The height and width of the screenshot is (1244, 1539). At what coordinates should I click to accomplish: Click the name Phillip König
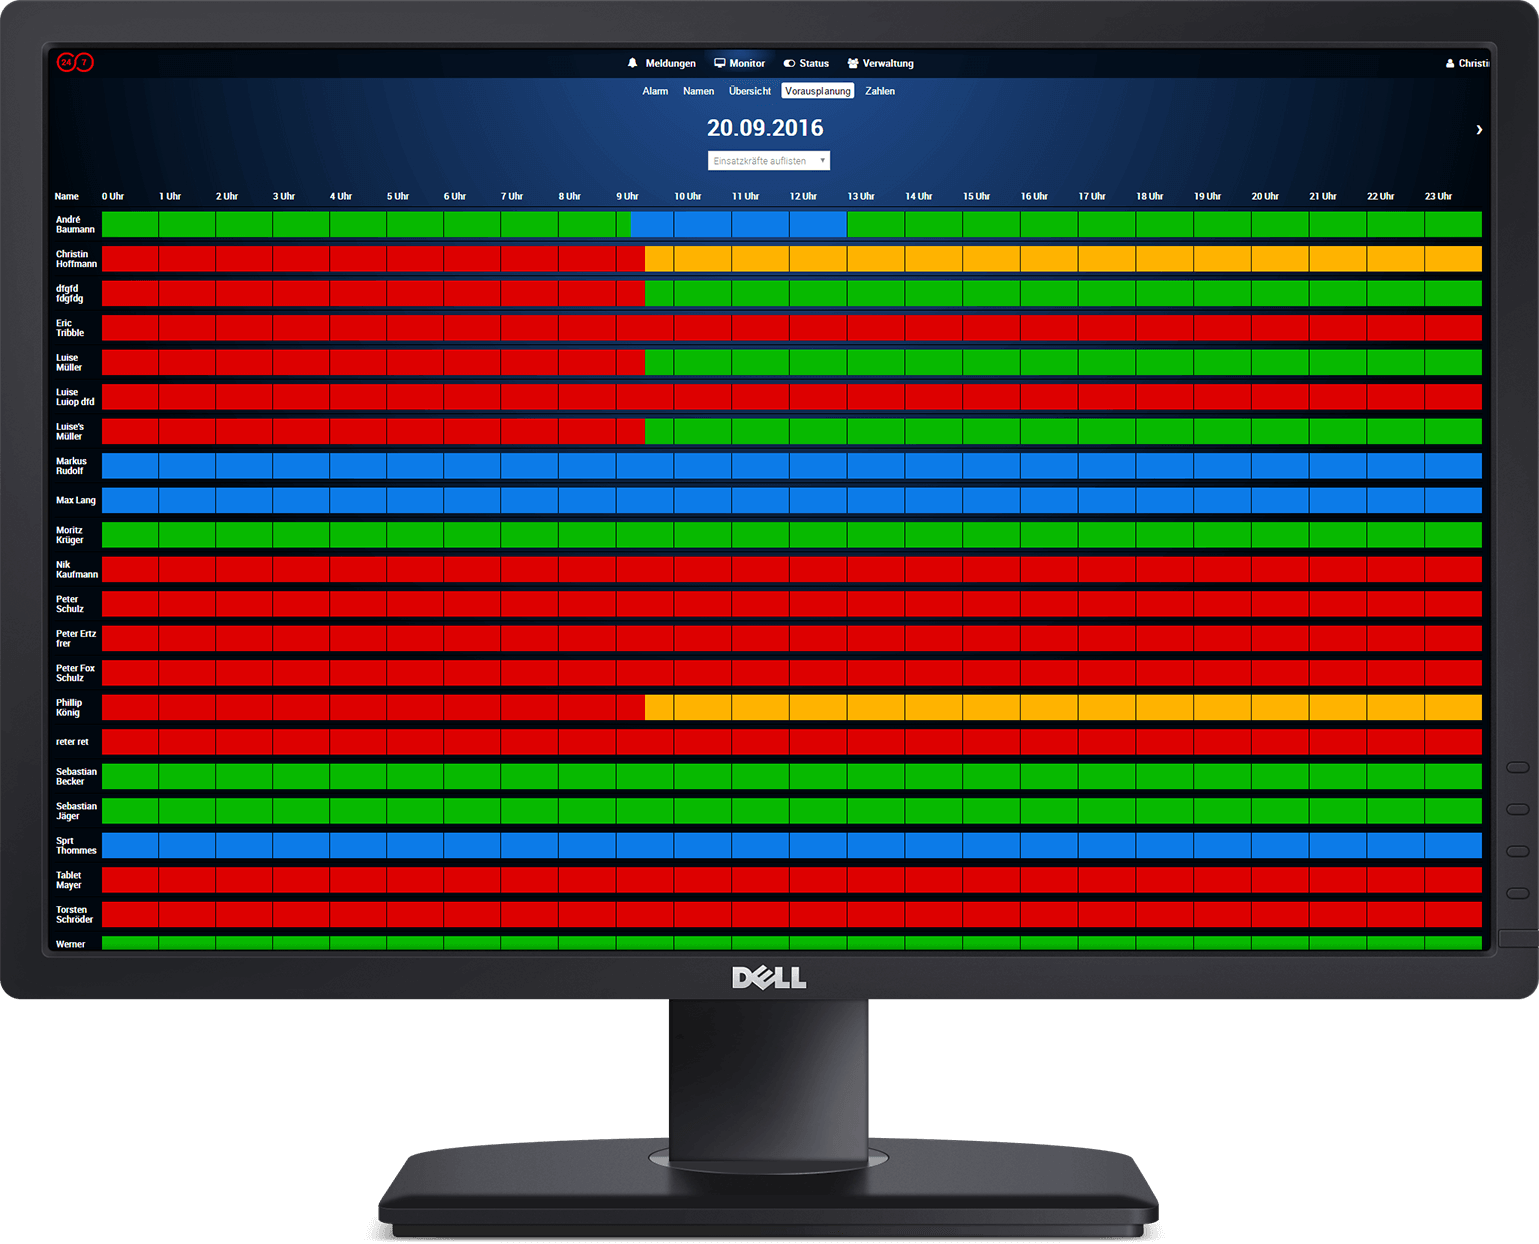click(x=69, y=708)
